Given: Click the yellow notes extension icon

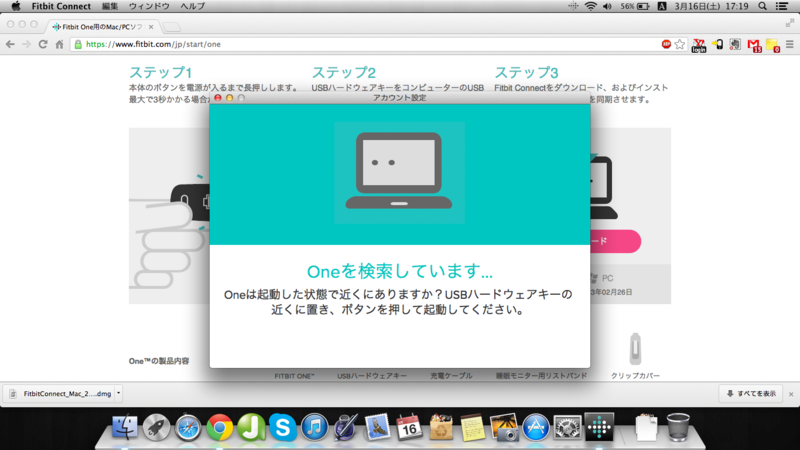Looking at the screenshot, I should tap(773, 45).
